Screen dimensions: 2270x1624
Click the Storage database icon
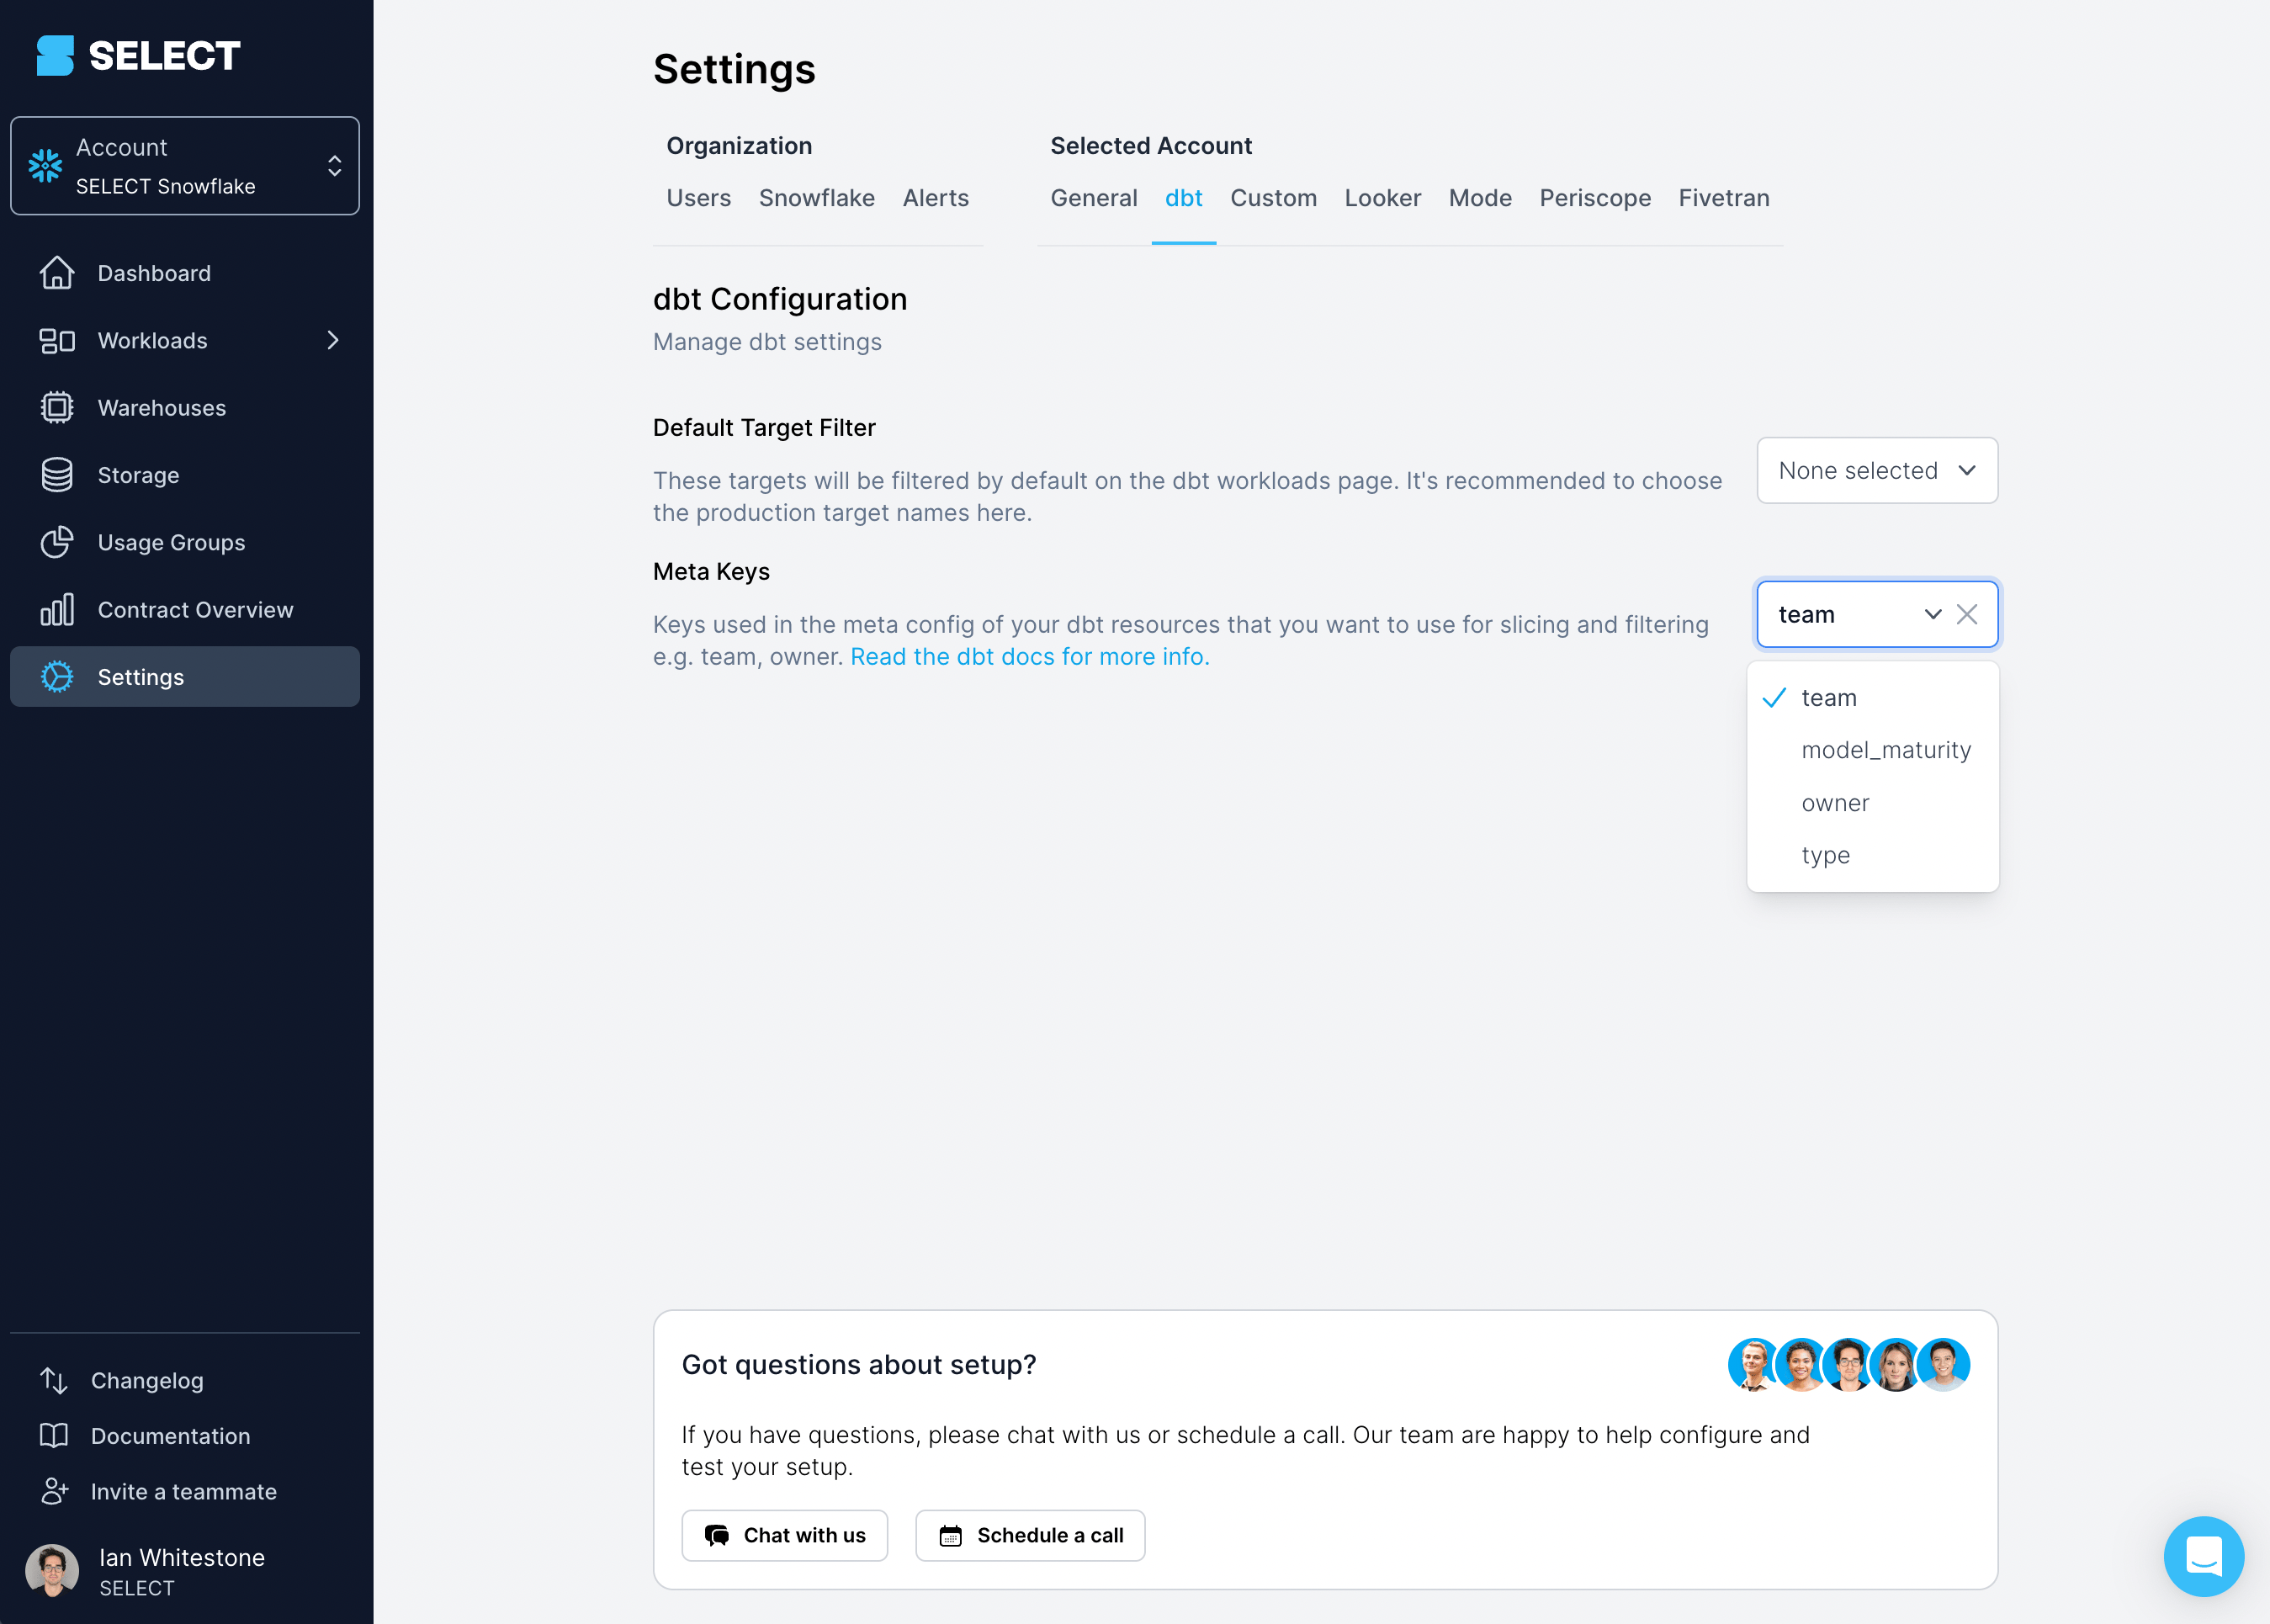tap(57, 475)
